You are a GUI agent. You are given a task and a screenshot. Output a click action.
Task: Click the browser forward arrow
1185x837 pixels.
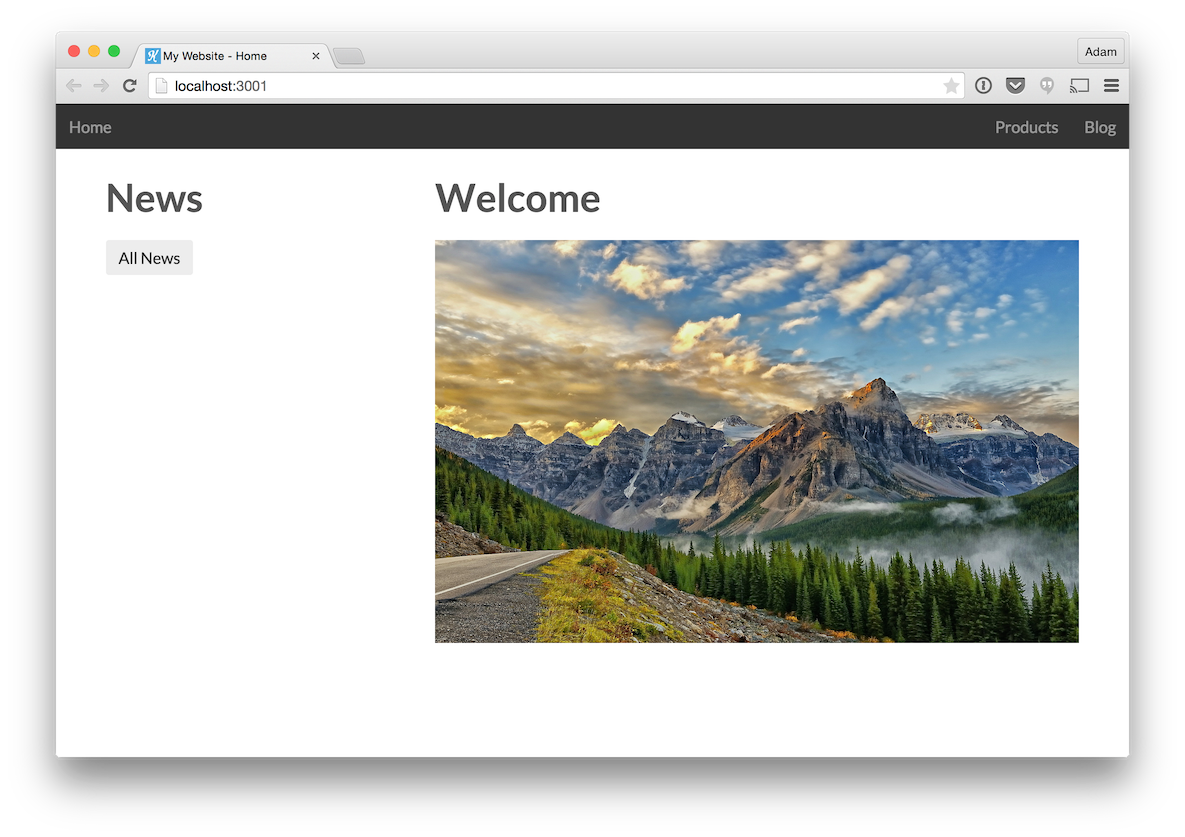tap(101, 86)
